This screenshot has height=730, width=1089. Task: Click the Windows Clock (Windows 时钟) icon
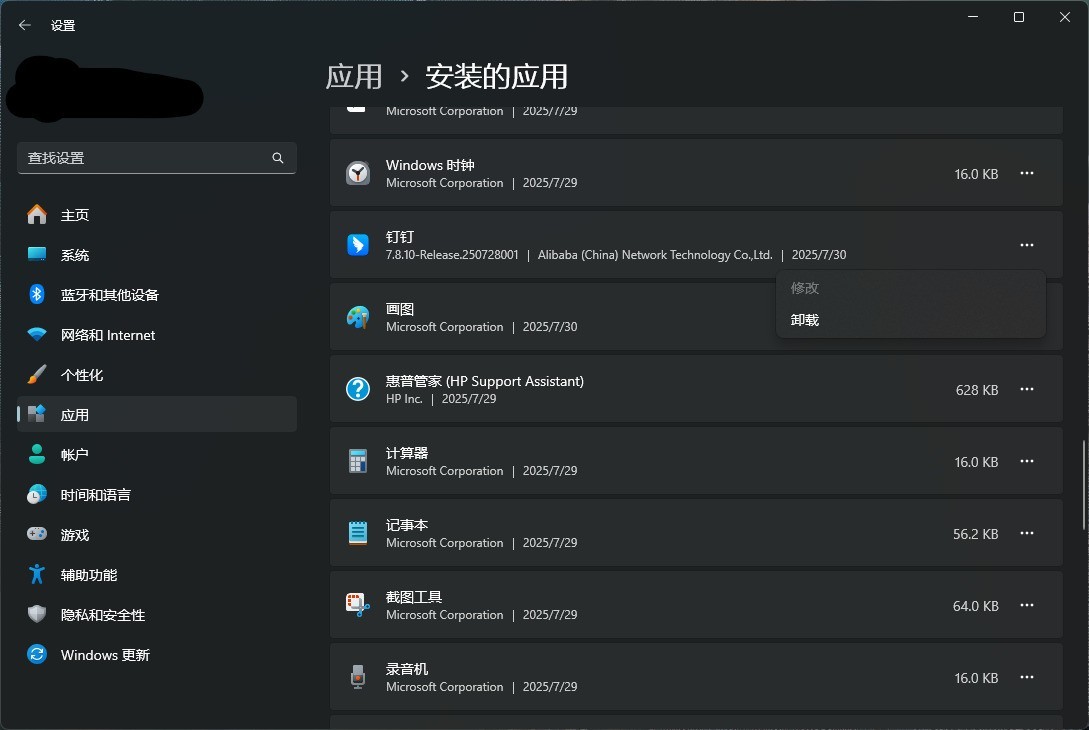(x=357, y=173)
